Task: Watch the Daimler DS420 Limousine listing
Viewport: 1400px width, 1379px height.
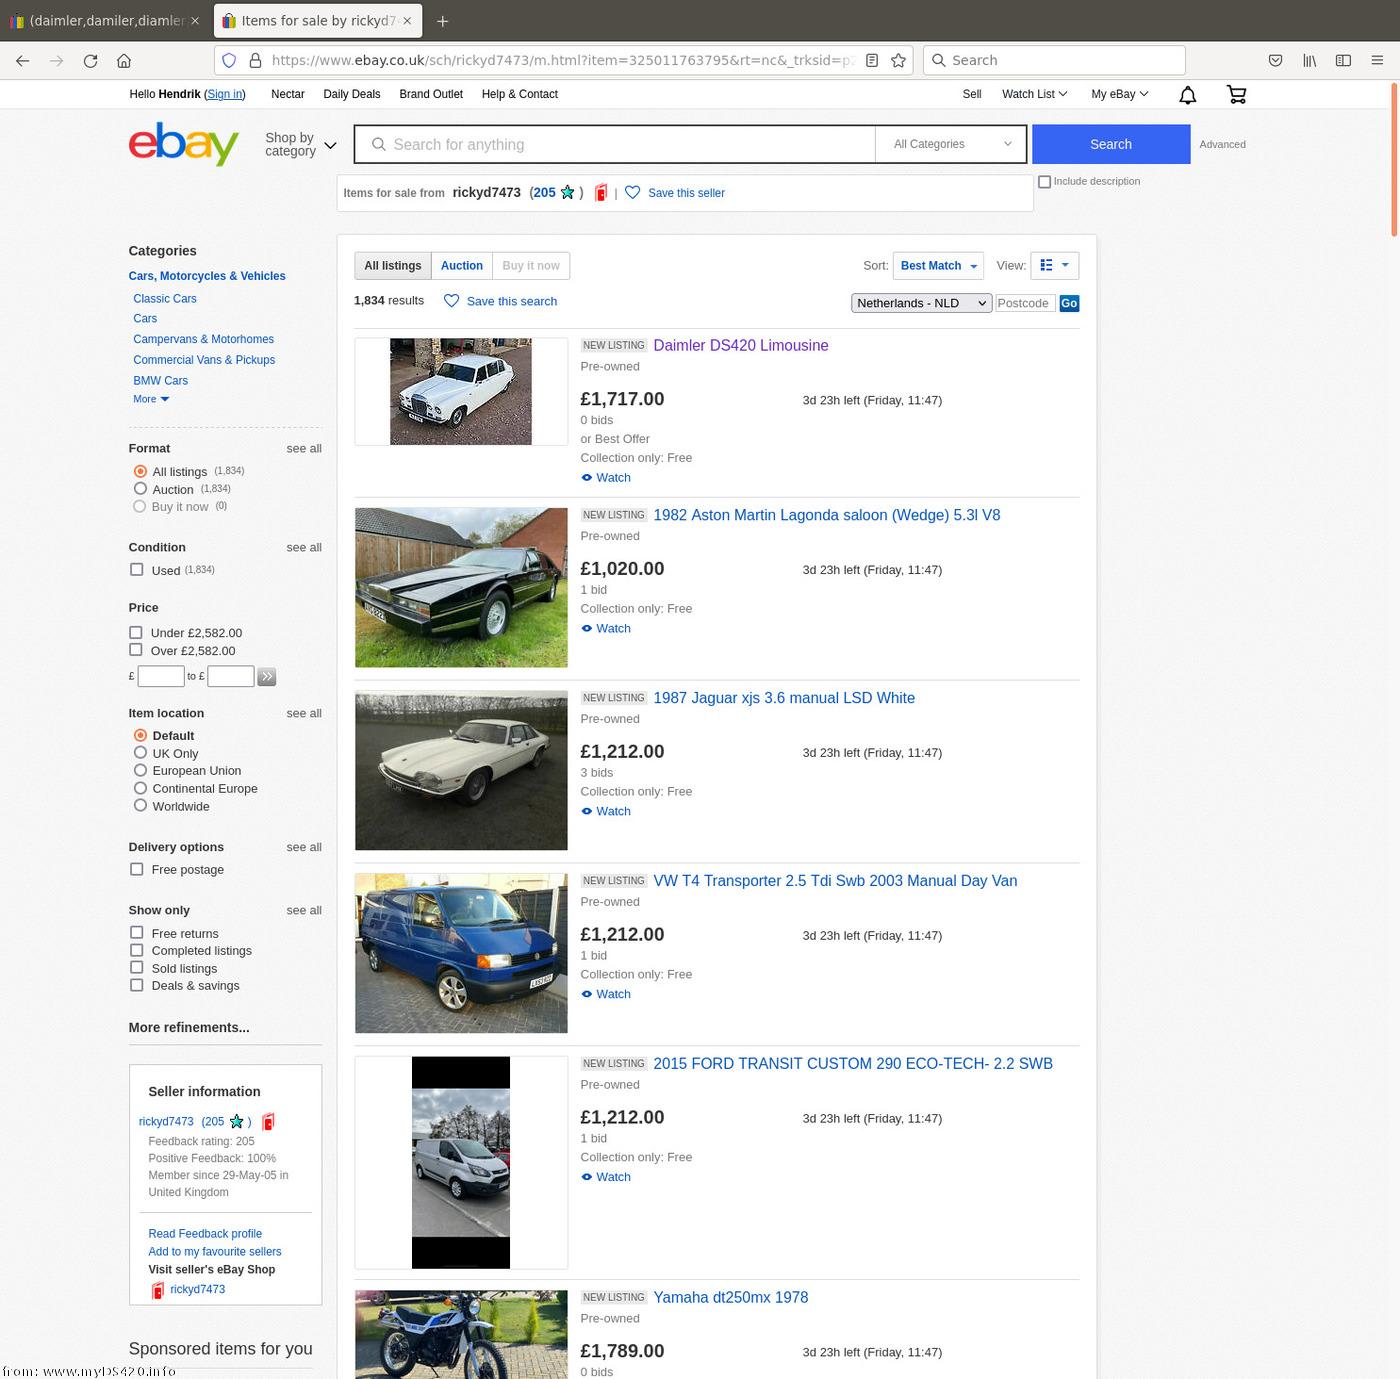Action: (x=606, y=478)
